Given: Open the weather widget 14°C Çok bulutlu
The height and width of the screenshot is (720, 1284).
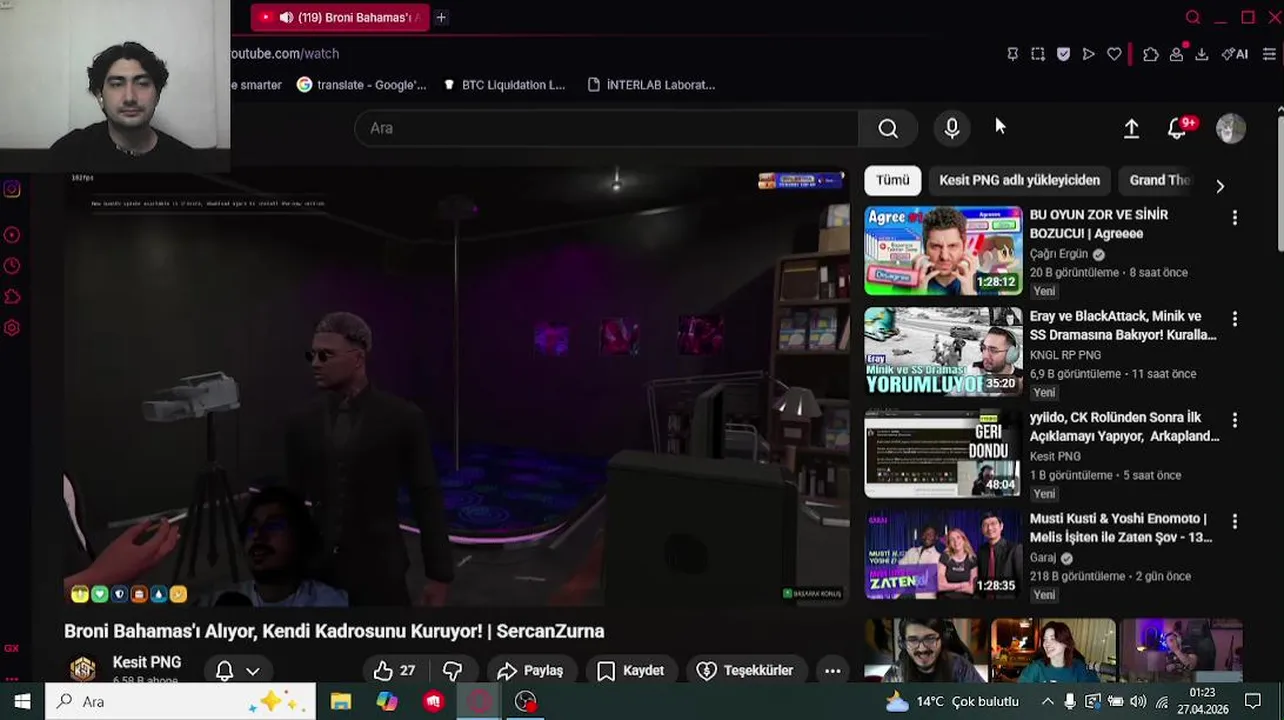Looking at the screenshot, I should coord(952,701).
